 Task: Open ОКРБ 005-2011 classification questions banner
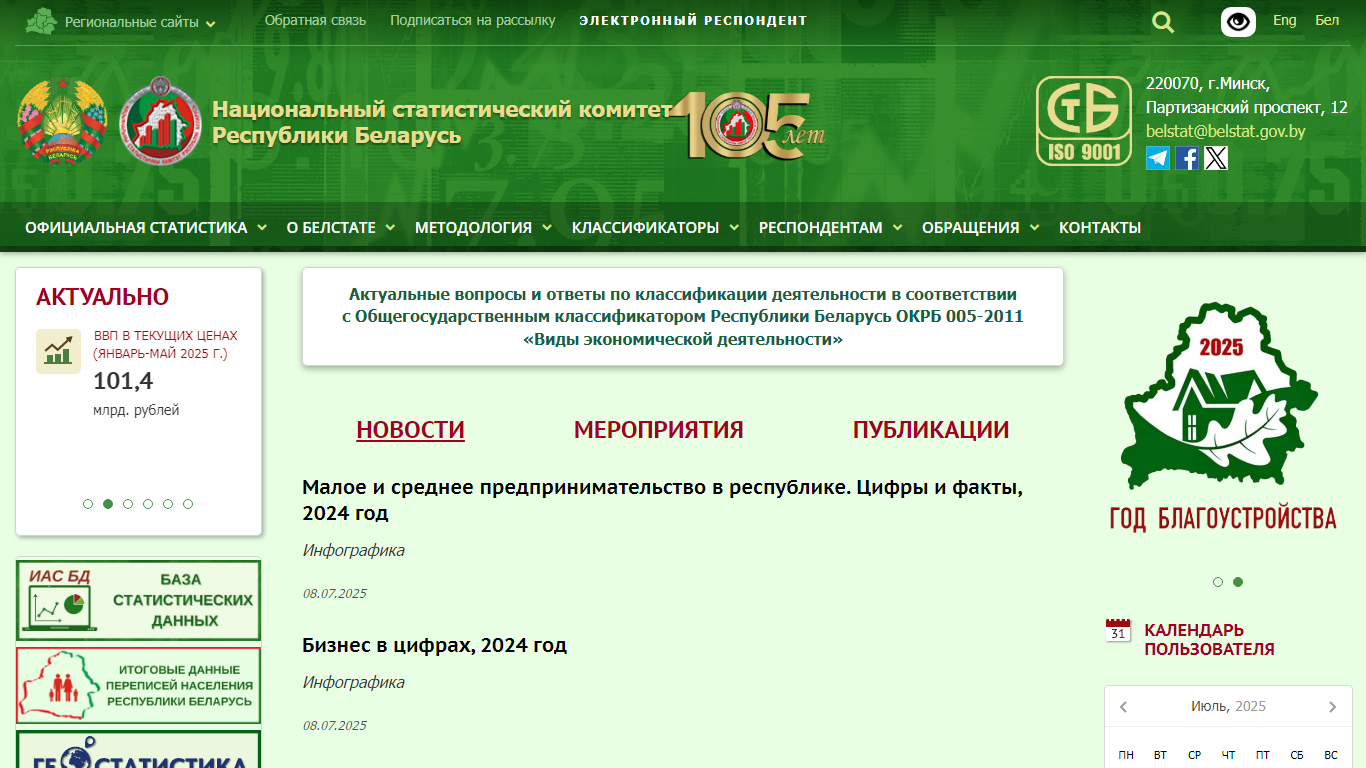coord(683,317)
